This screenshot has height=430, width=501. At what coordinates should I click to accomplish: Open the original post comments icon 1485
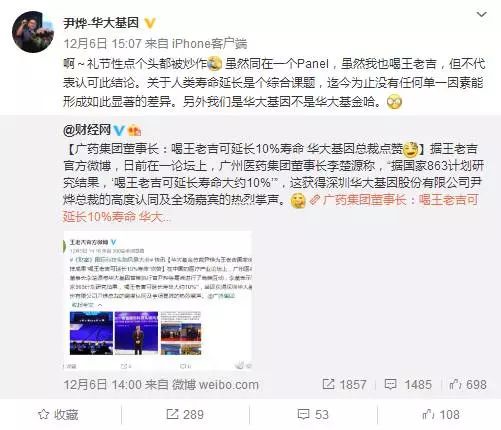click(408, 385)
